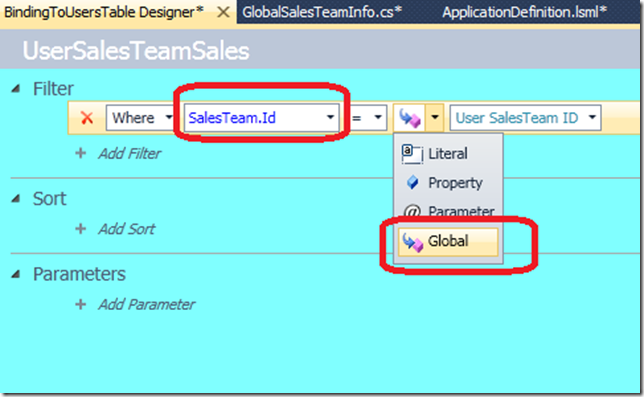Click the plus icon beside Add Filter
Image resolution: width=644 pixels, height=397 pixels.
click(80, 154)
